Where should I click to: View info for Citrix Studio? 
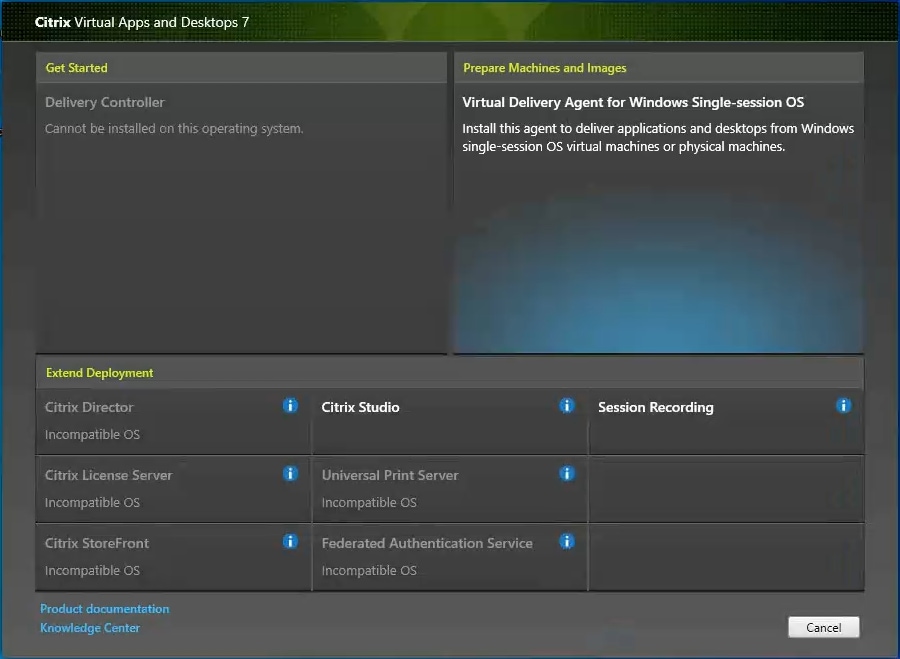pos(567,406)
